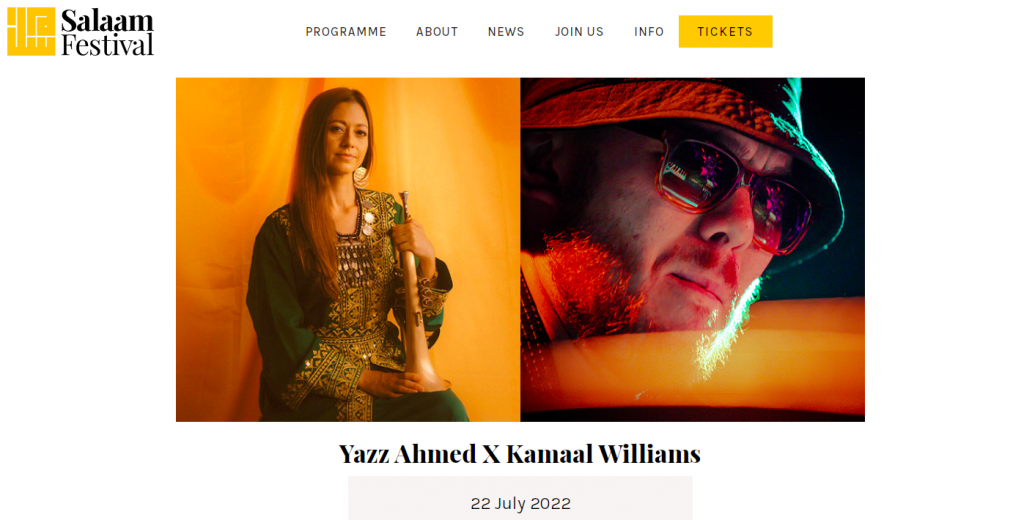Click the Yazz Ahmed name in the heading
The image size is (1024, 520).
408,454
